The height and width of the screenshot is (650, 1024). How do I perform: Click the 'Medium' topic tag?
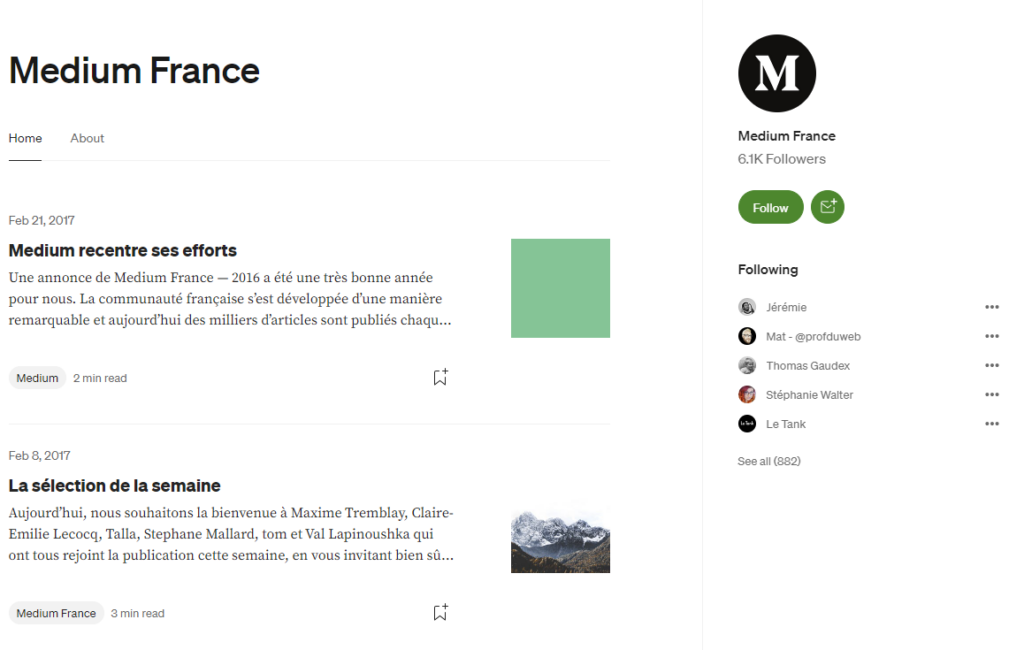[x=37, y=378]
